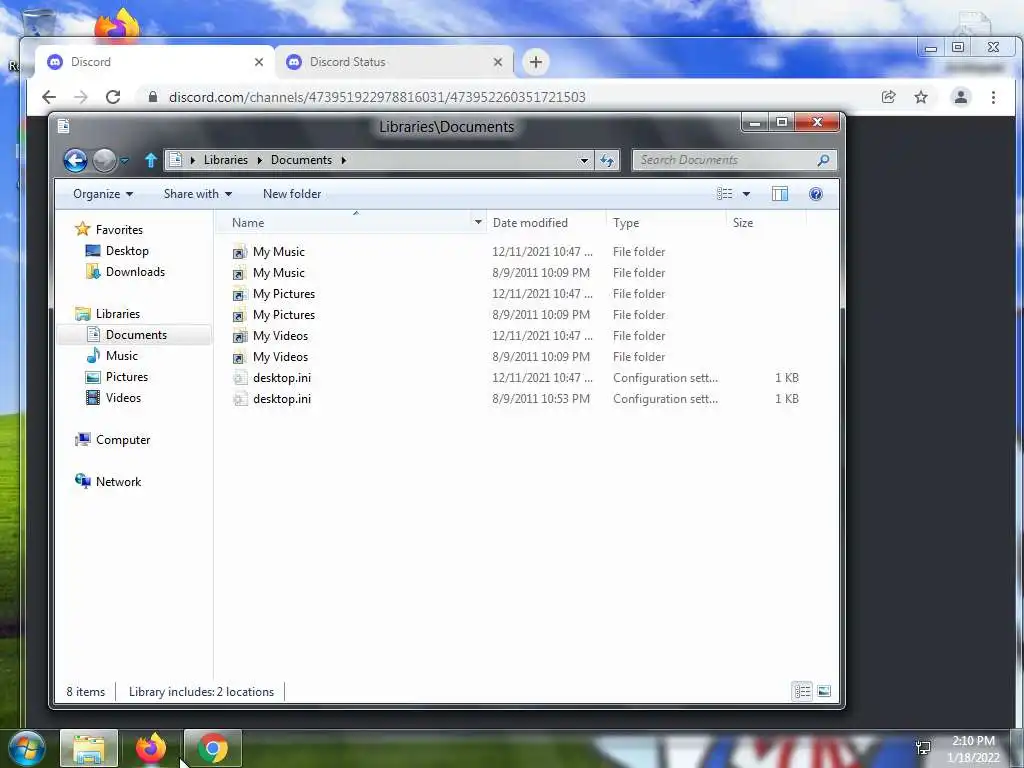Select Computer in the navigation pane

(x=112, y=440)
